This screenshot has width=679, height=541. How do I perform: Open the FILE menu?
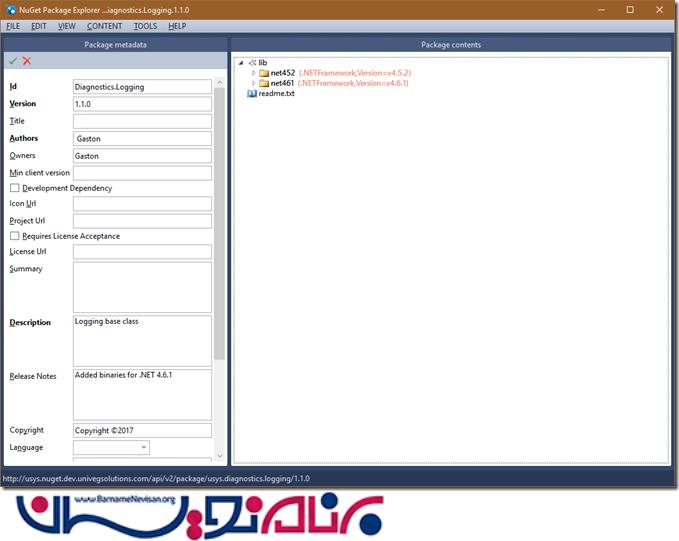13,26
